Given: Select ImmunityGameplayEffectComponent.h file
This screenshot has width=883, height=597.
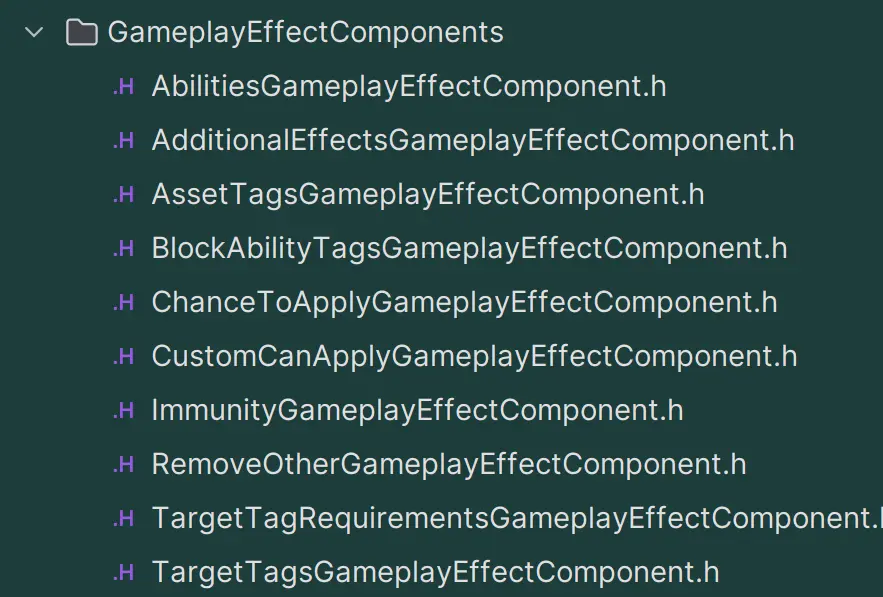Looking at the screenshot, I should coord(417,411).
